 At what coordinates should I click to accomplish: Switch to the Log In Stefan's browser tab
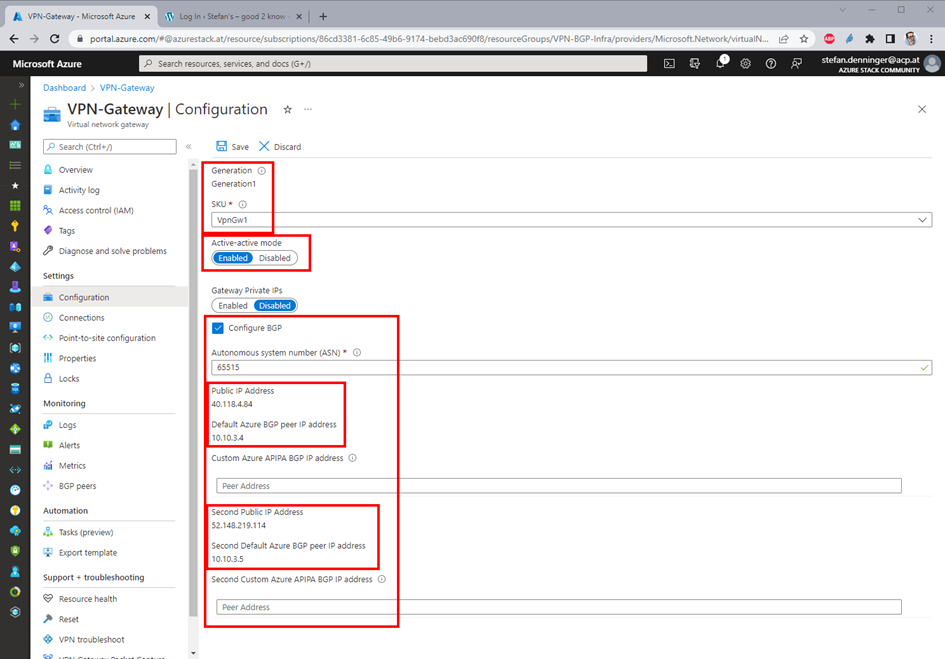[x=234, y=16]
